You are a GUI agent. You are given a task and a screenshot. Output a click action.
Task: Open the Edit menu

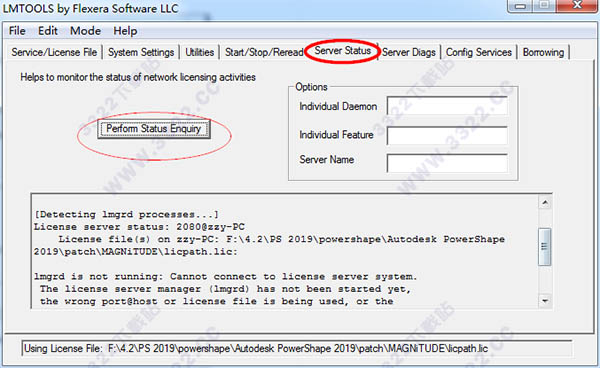click(x=47, y=31)
